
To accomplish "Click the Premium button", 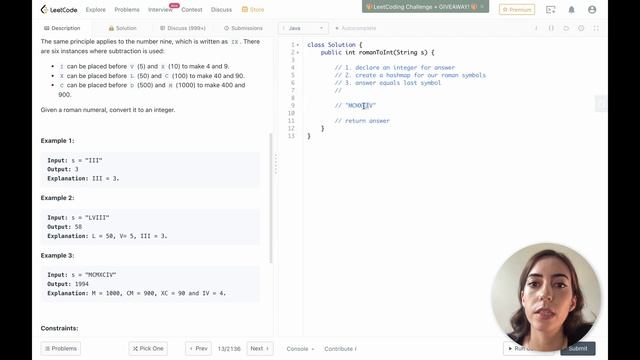I will [x=517, y=9].
